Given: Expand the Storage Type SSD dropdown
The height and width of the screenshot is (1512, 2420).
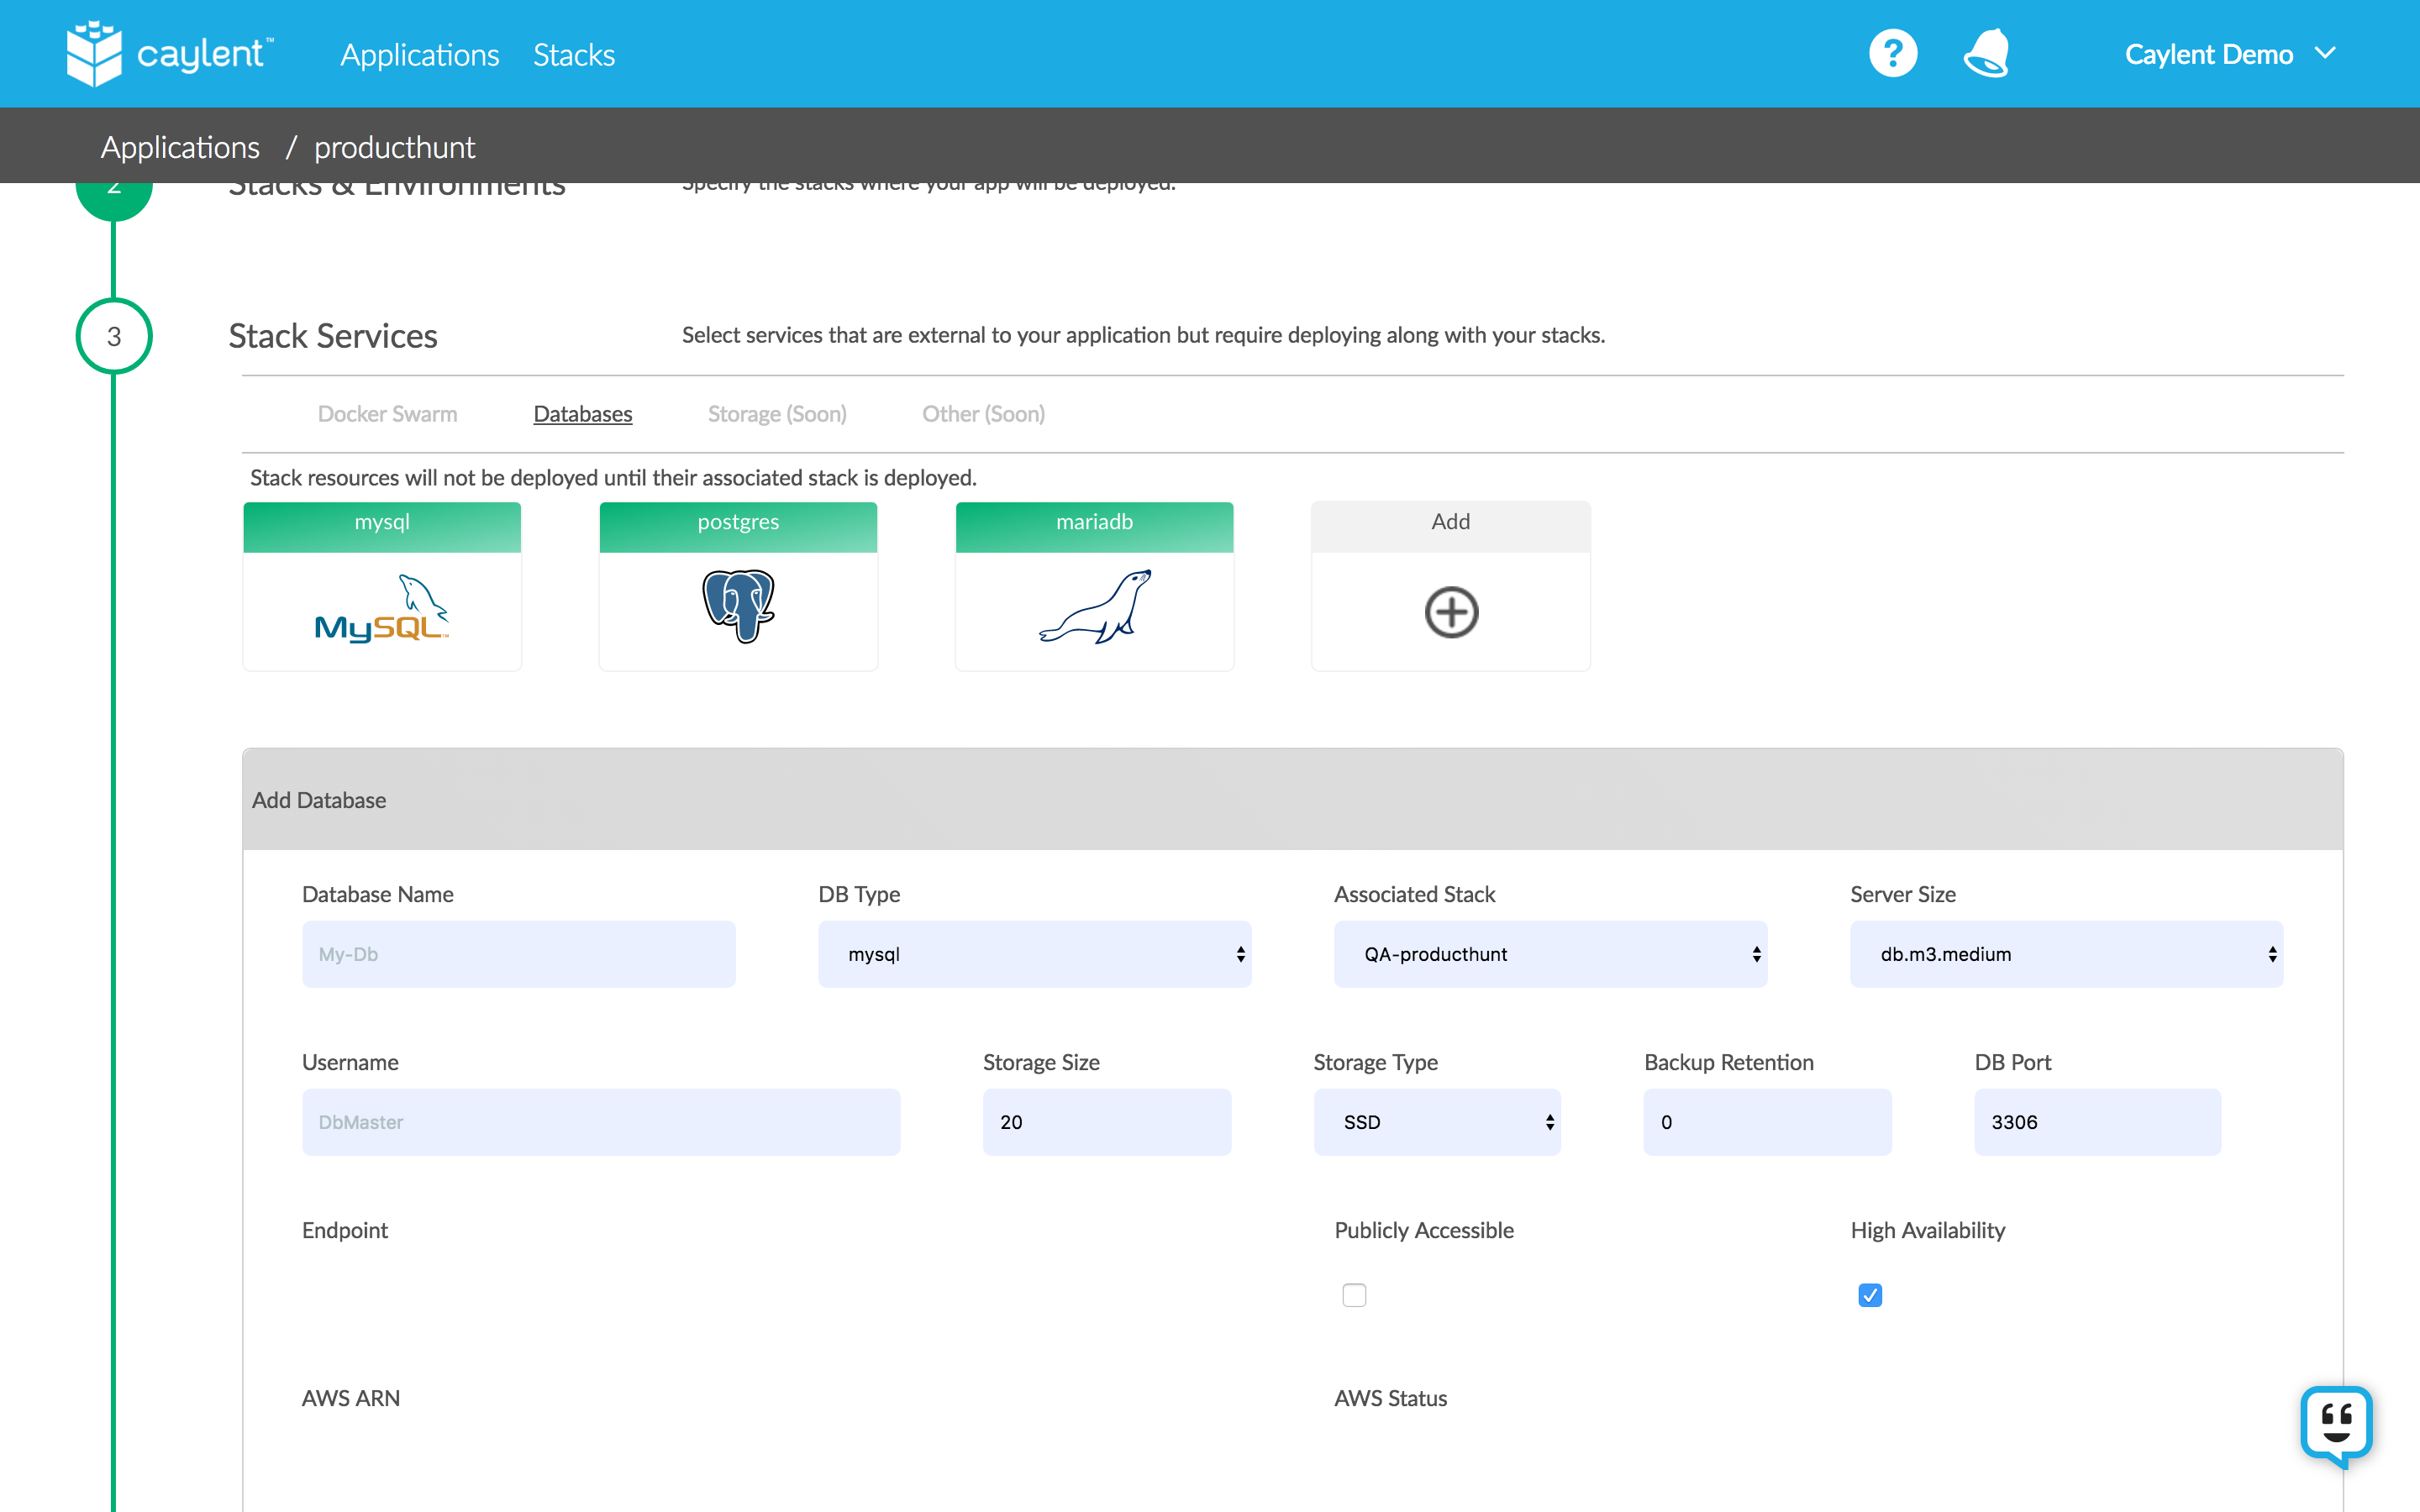Looking at the screenshot, I should click(x=1437, y=1122).
